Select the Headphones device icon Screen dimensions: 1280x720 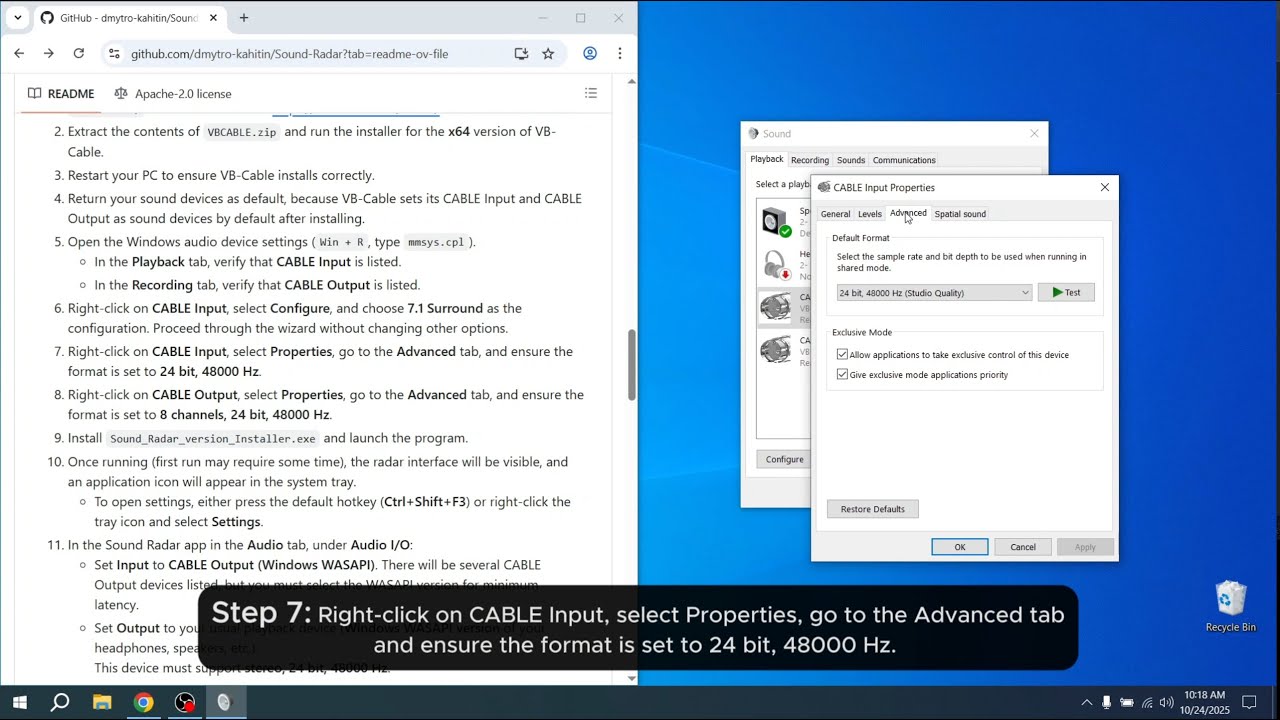pyautogui.click(x=776, y=265)
